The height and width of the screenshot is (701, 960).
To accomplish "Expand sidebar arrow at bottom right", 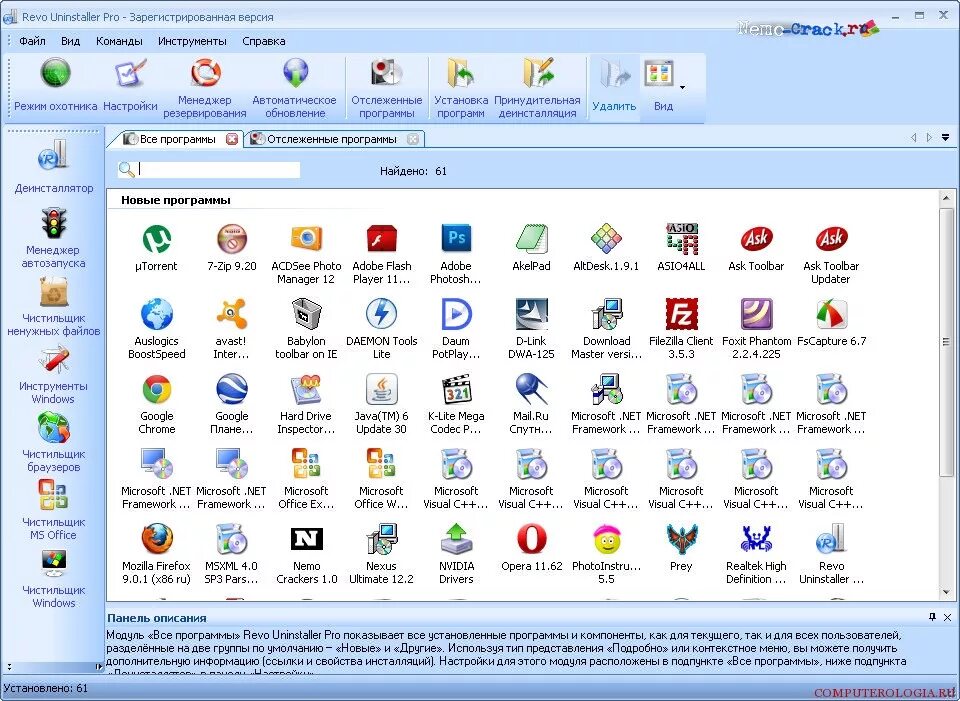I will (x=98, y=667).
